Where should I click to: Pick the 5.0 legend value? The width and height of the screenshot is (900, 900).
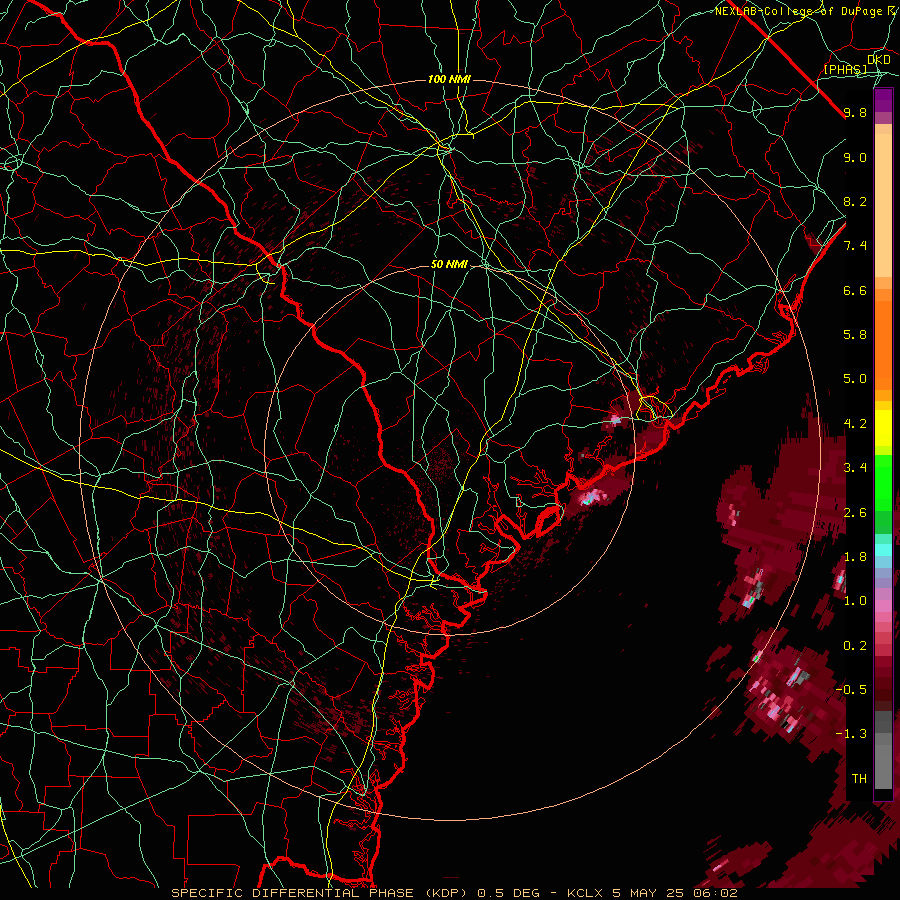point(855,379)
